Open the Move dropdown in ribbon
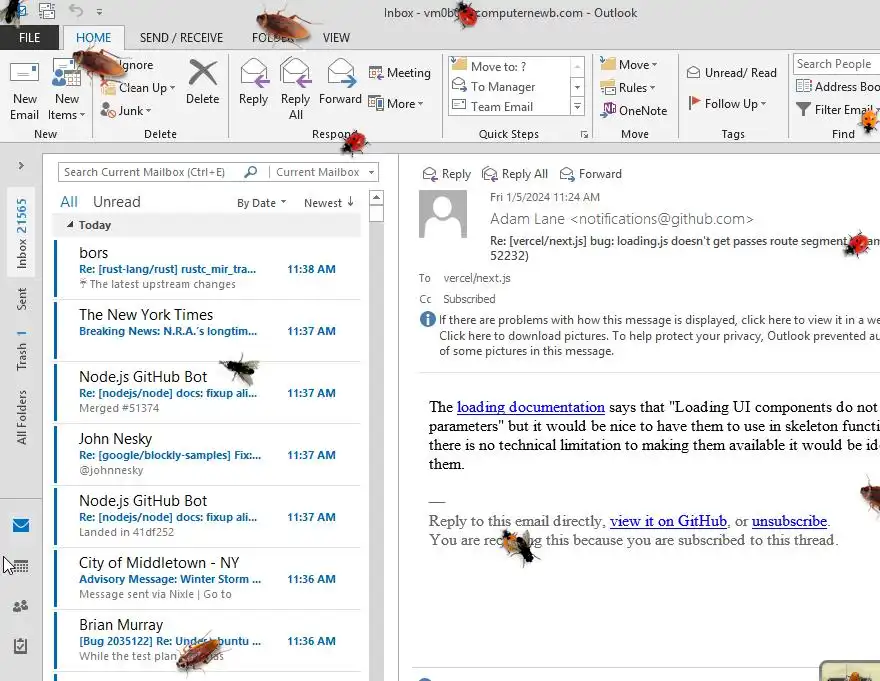880x681 pixels. [629, 65]
